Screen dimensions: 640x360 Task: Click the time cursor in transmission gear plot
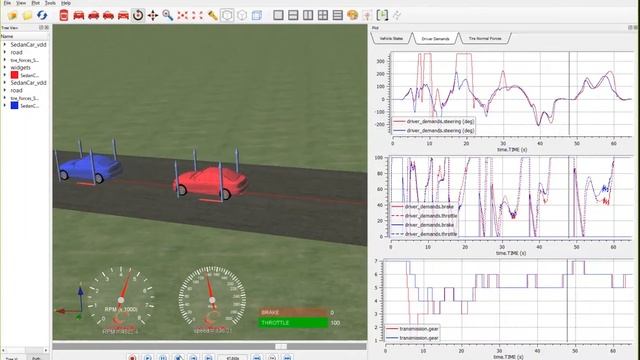(567, 301)
